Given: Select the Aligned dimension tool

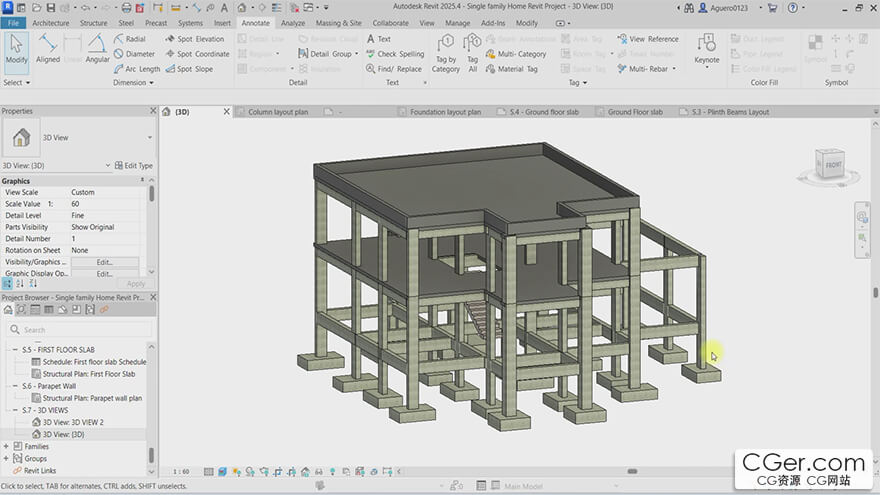Looking at the screenshot, I should (x=47, y=48).
